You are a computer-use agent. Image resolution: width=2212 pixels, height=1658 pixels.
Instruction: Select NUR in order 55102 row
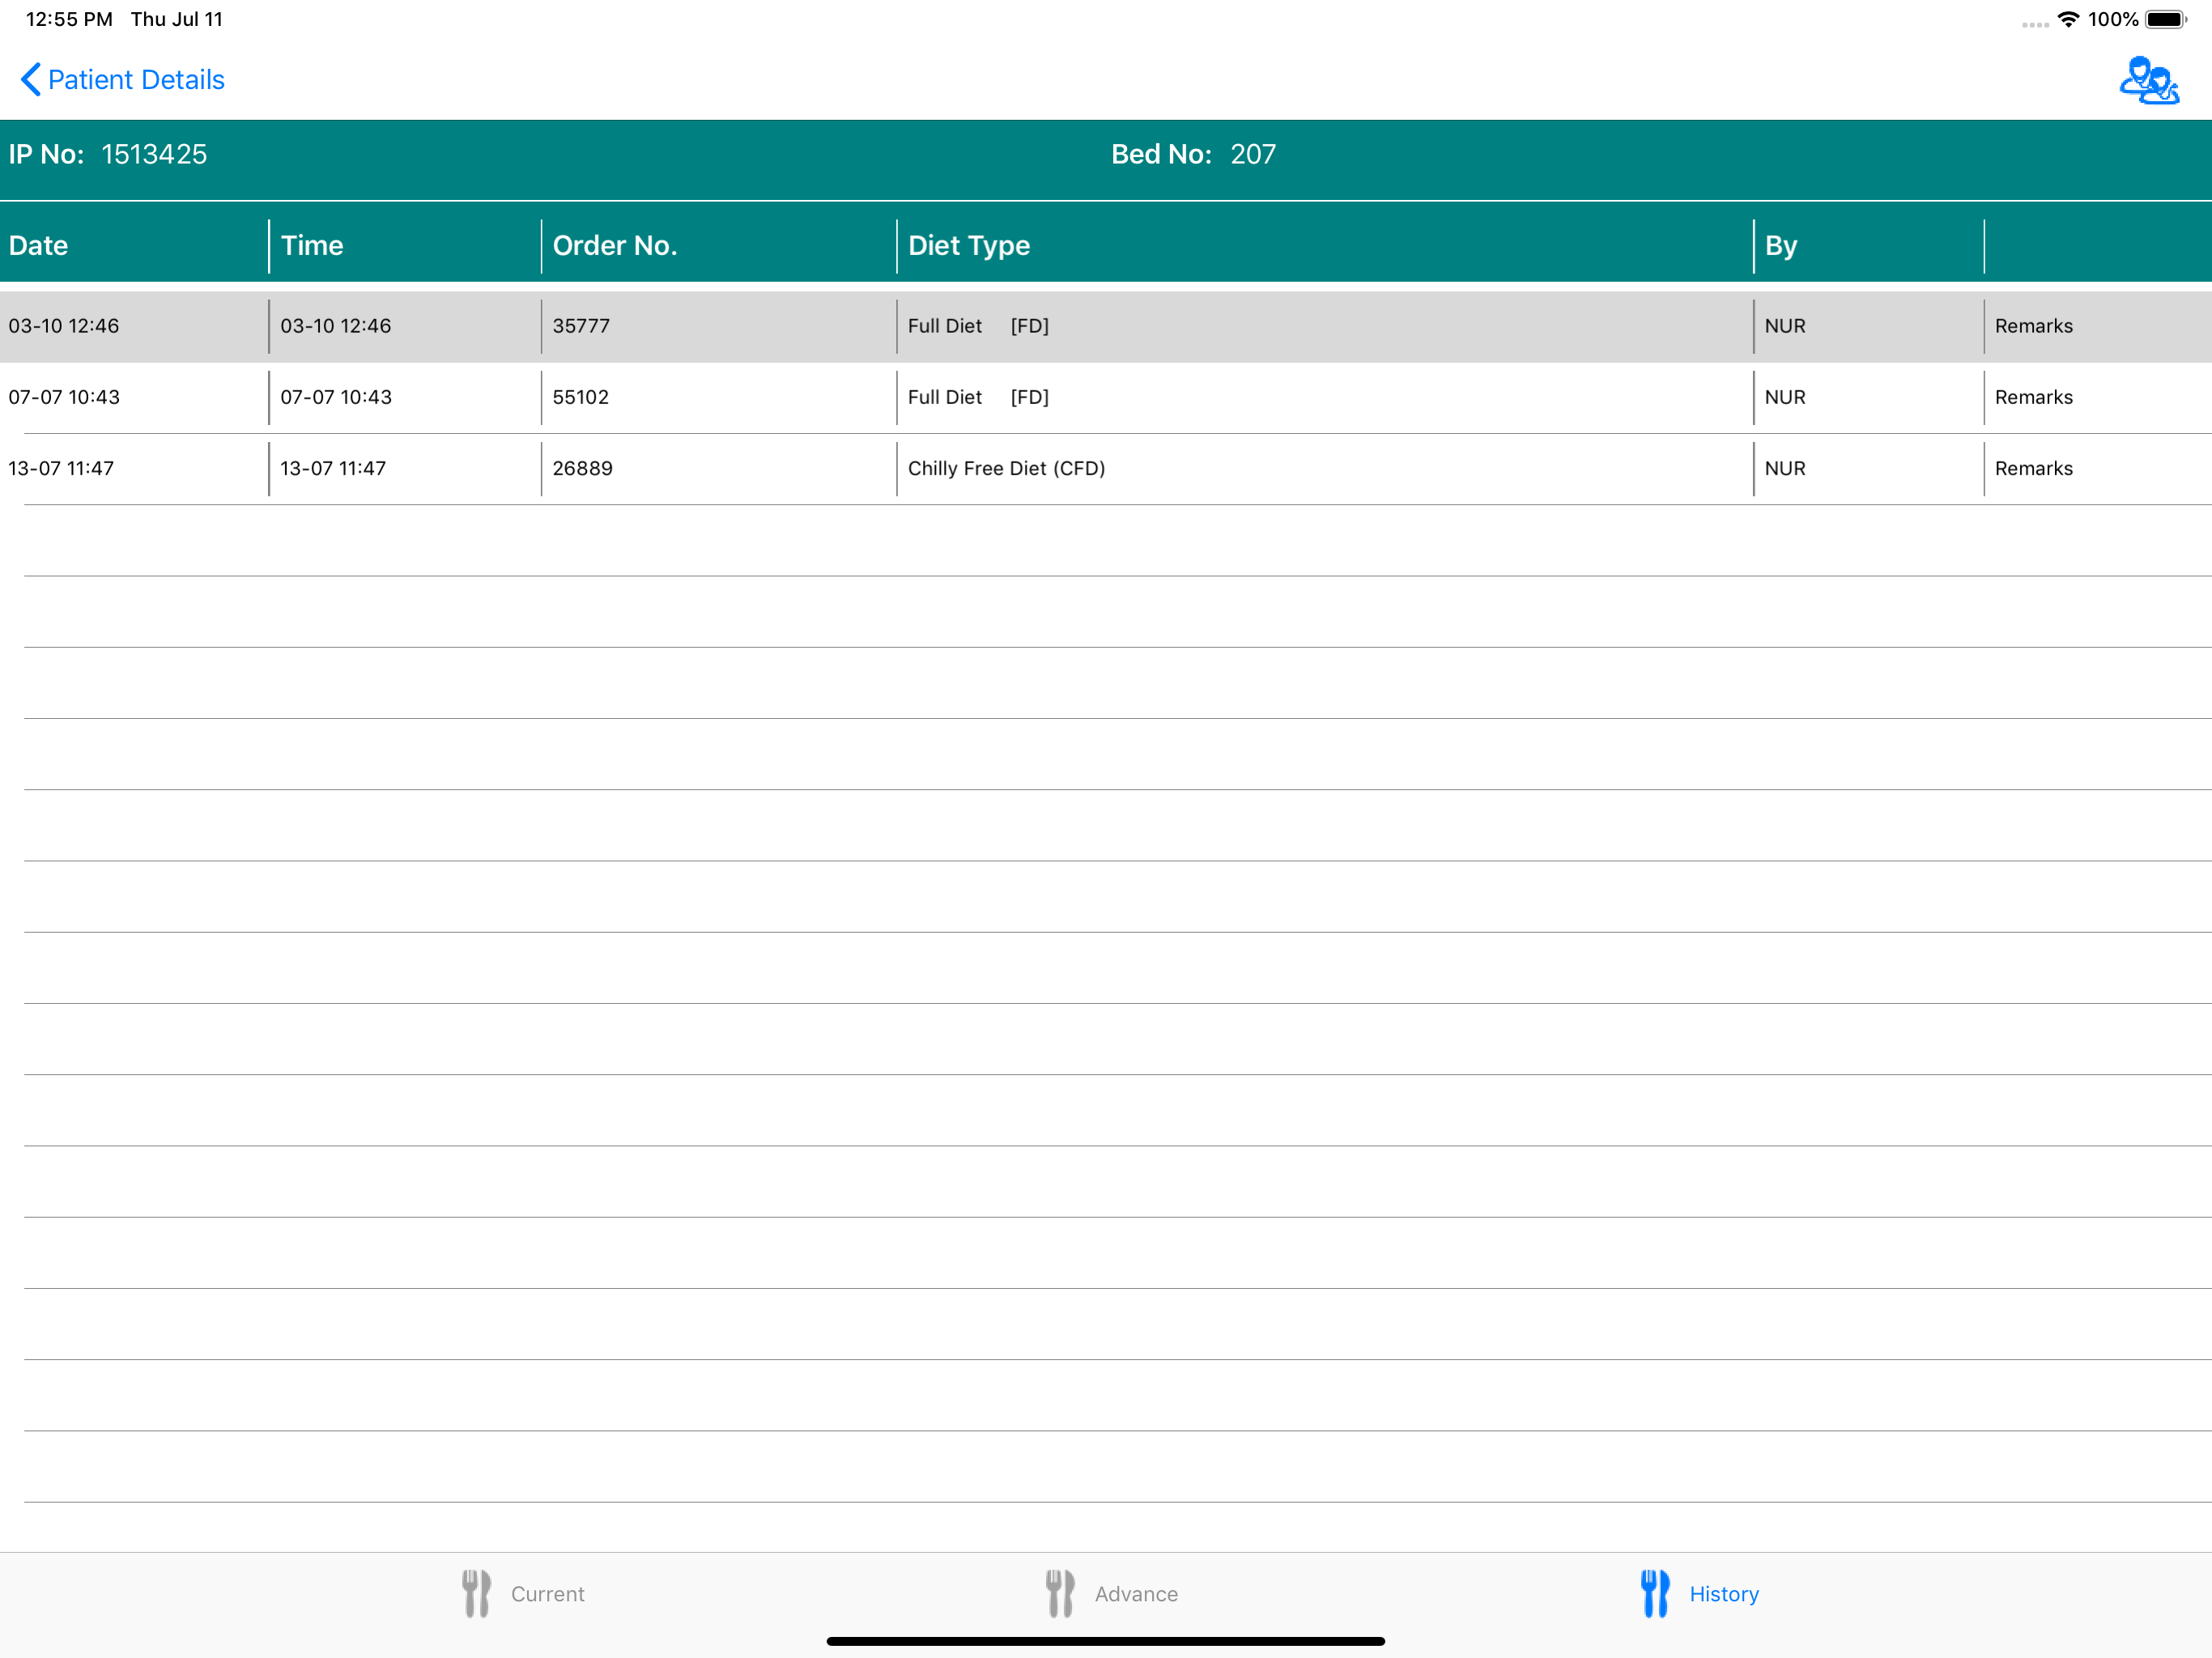coord(1785,397)
